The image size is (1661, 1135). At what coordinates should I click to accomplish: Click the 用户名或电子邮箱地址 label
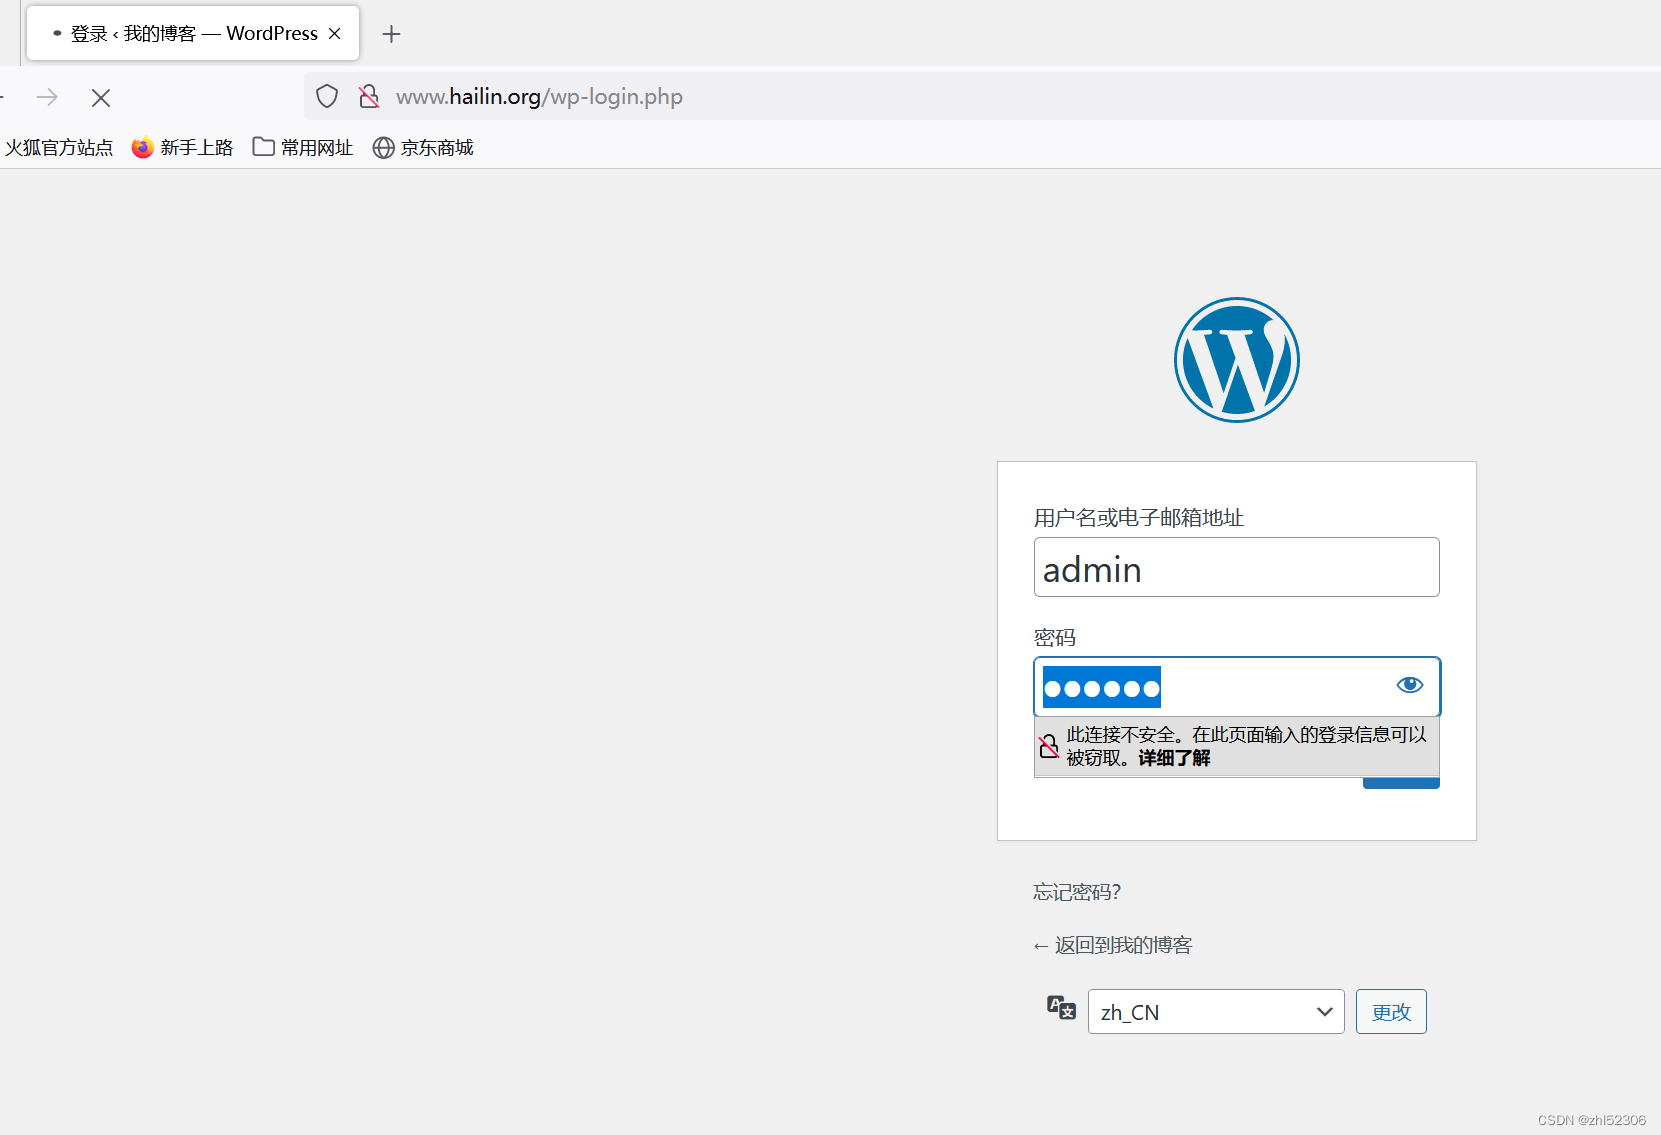click(1139, 518)
